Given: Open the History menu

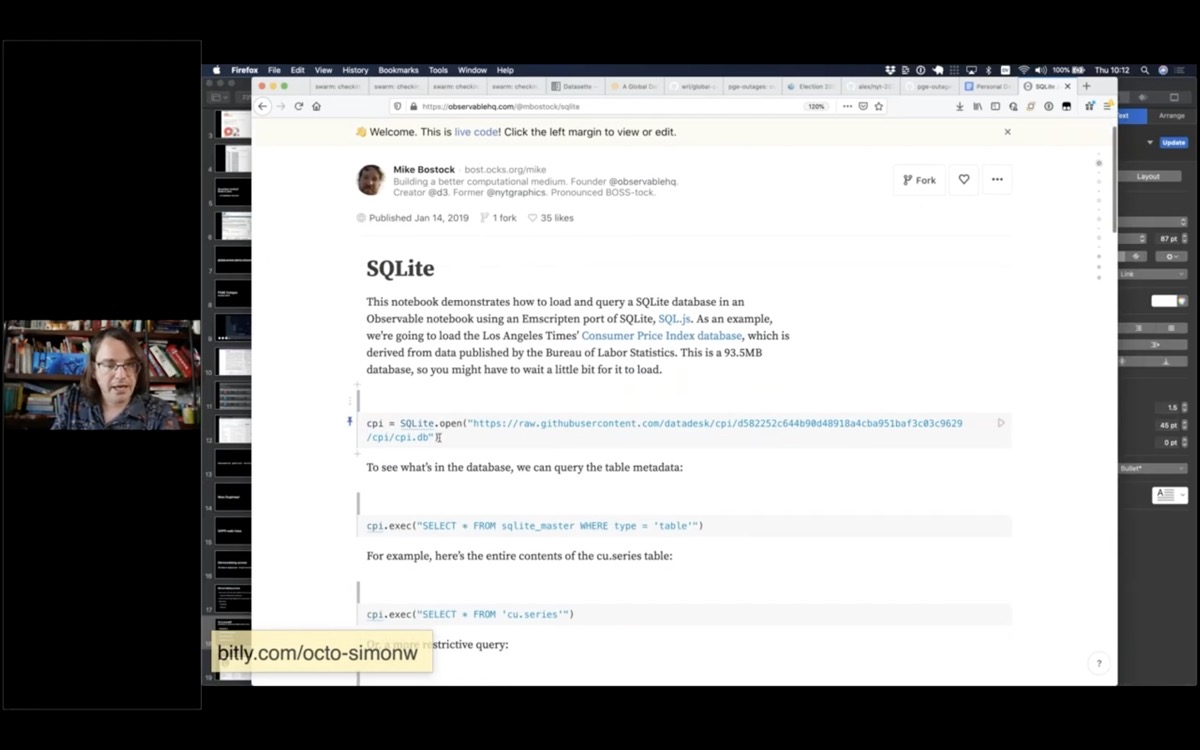Looking at the screenshot, I should [x=355, y=70].
